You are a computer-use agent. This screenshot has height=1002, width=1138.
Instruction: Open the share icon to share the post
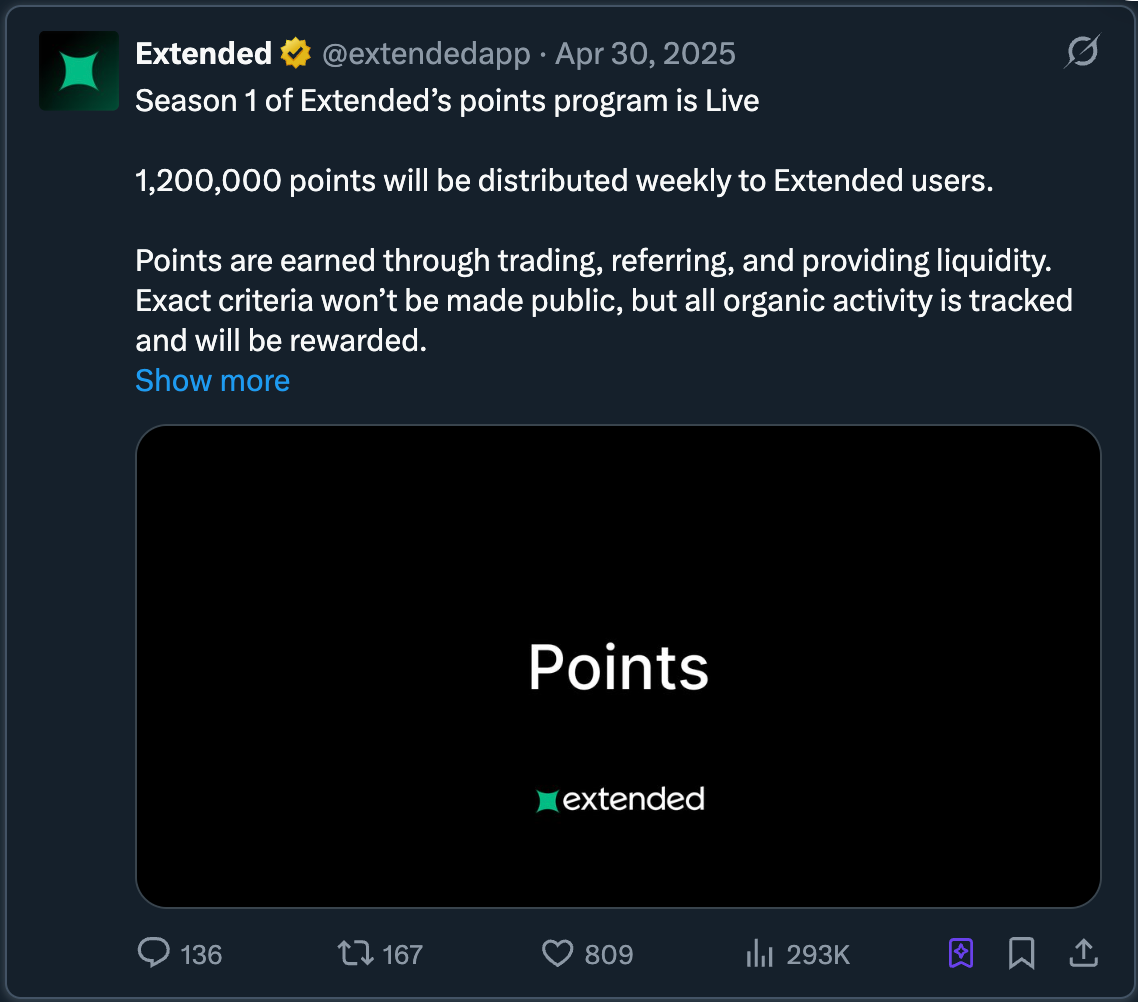pyautogui.click(x=1083, y=954)
